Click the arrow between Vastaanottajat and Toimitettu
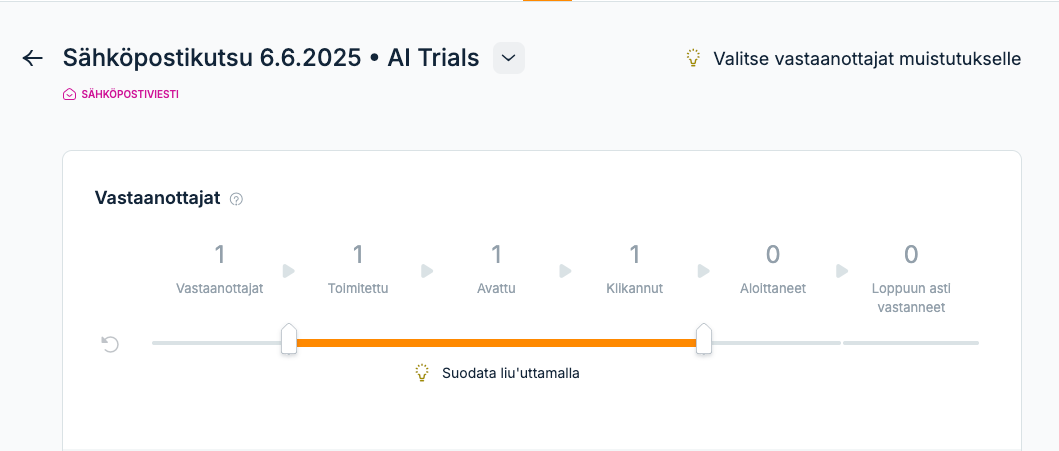Screen dimensions: 1059x451 click(289, 271)
